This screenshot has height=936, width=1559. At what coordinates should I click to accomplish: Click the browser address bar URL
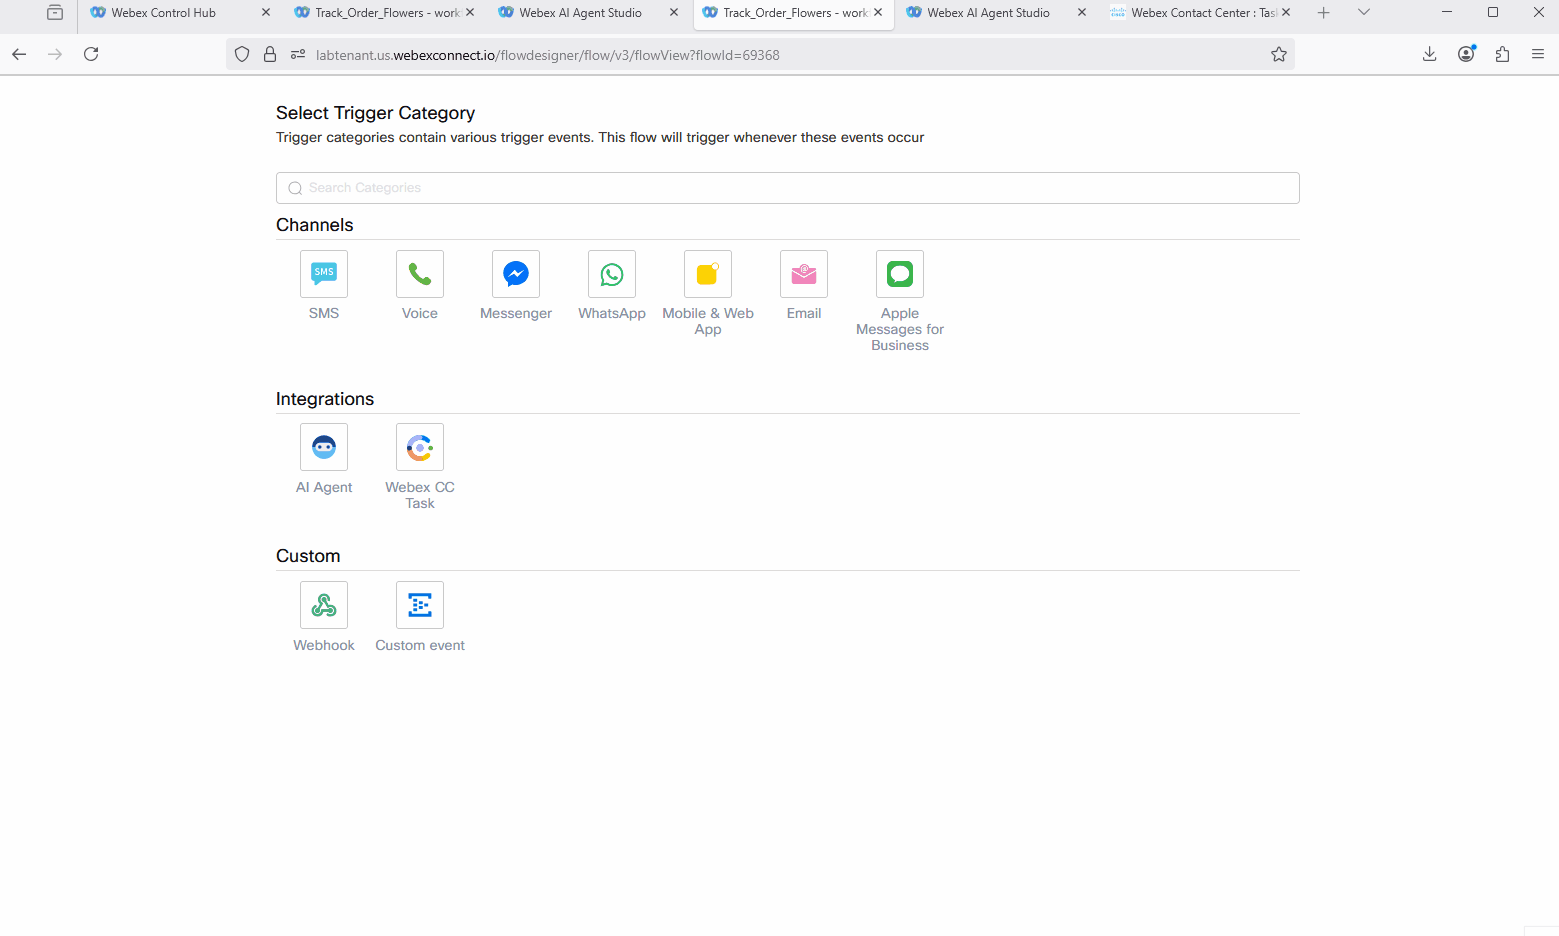pos(547,55)
